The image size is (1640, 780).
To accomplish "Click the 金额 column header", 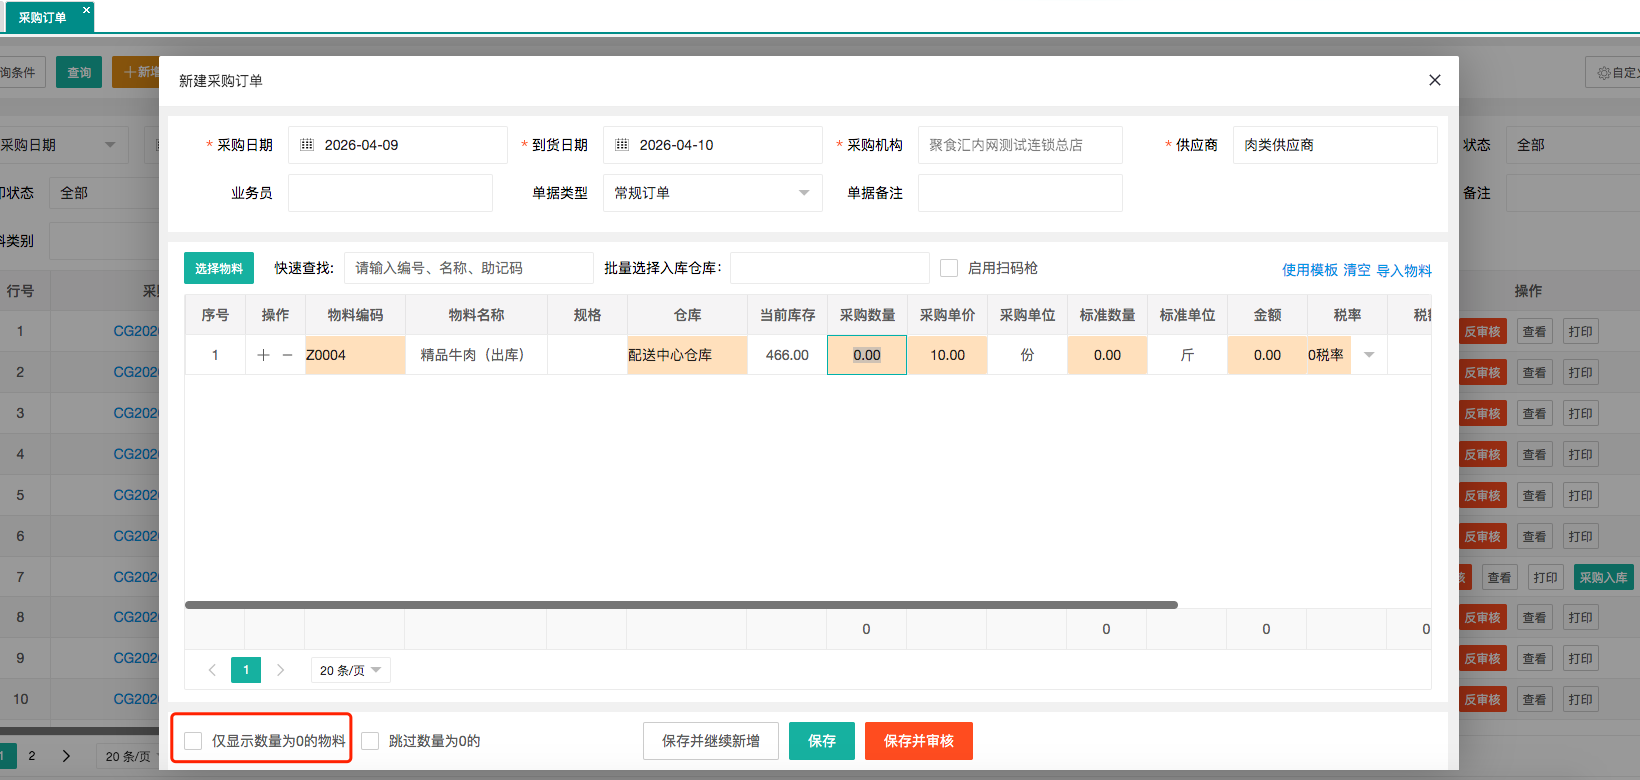I will 1267,315.
